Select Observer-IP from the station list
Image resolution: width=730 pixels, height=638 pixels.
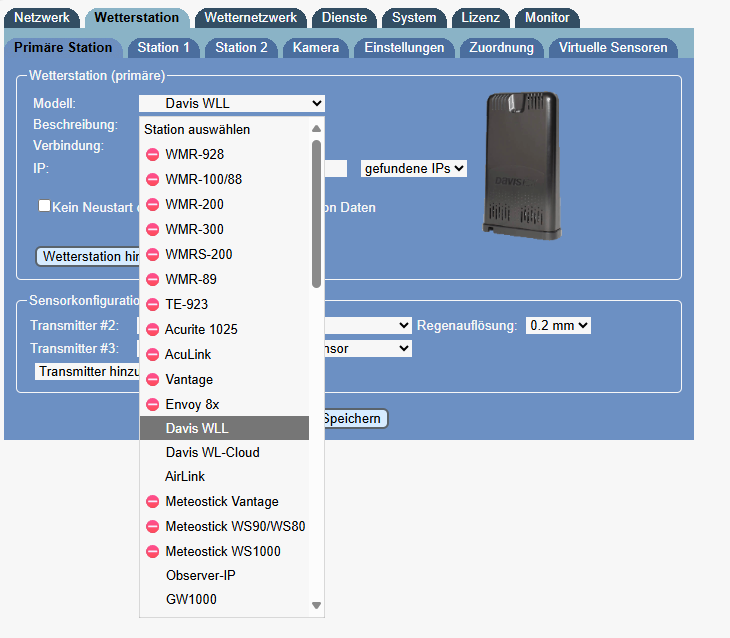(224, 576)
